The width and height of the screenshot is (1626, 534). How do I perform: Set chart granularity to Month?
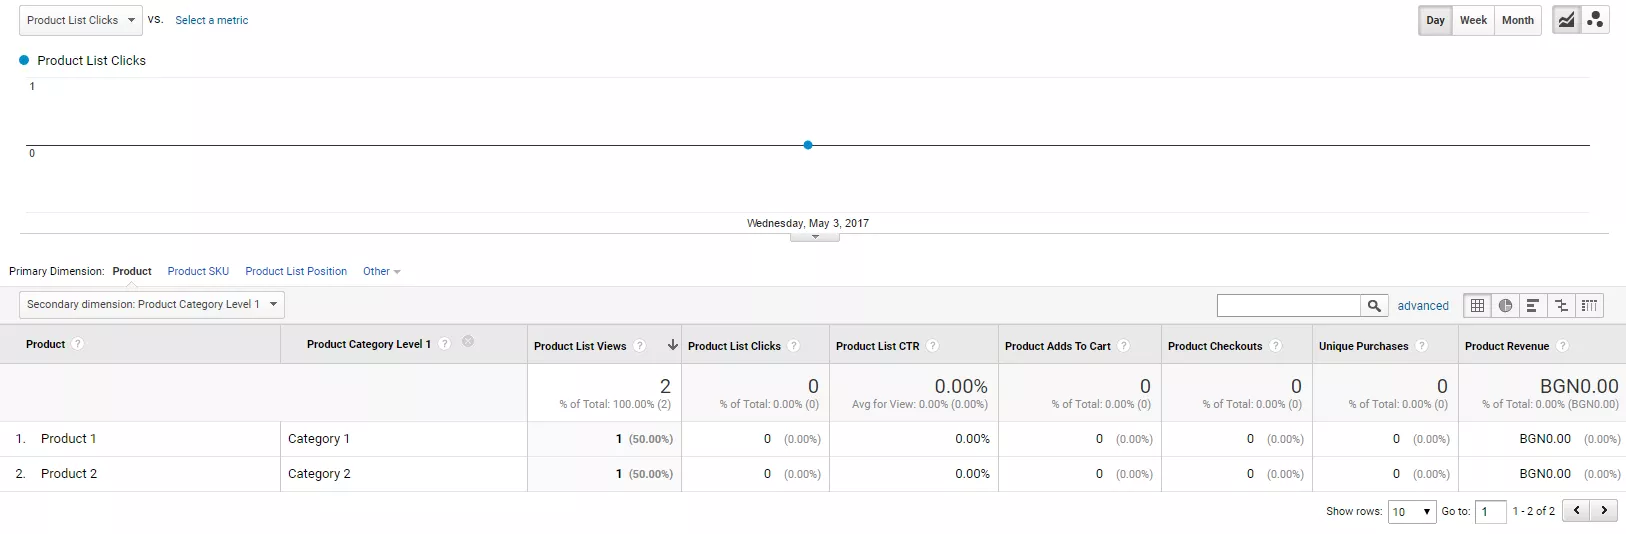tap(1517, 20)
